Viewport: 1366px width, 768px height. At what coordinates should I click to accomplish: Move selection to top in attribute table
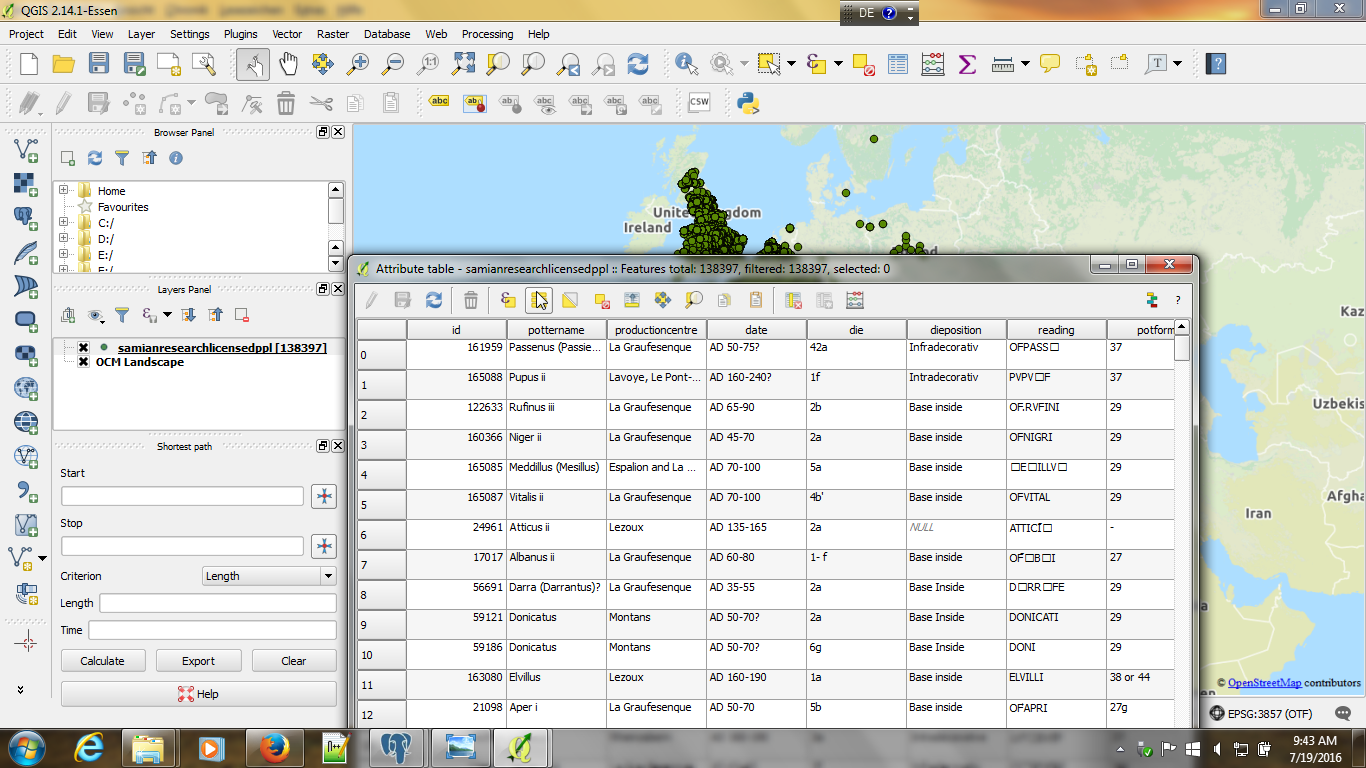(632, 300)
